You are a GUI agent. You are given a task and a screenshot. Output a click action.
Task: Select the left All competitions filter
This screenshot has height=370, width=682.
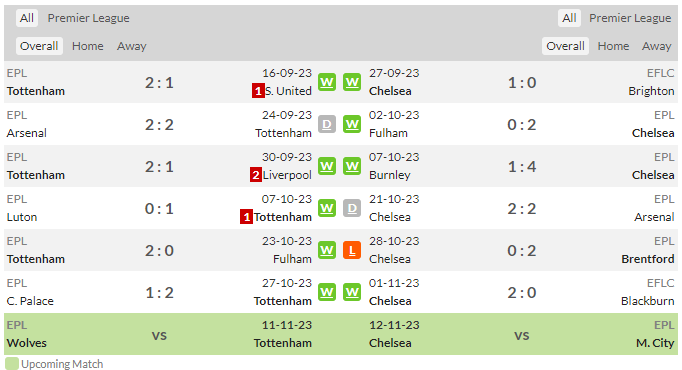pyautogui.click(x=27, y=18)
